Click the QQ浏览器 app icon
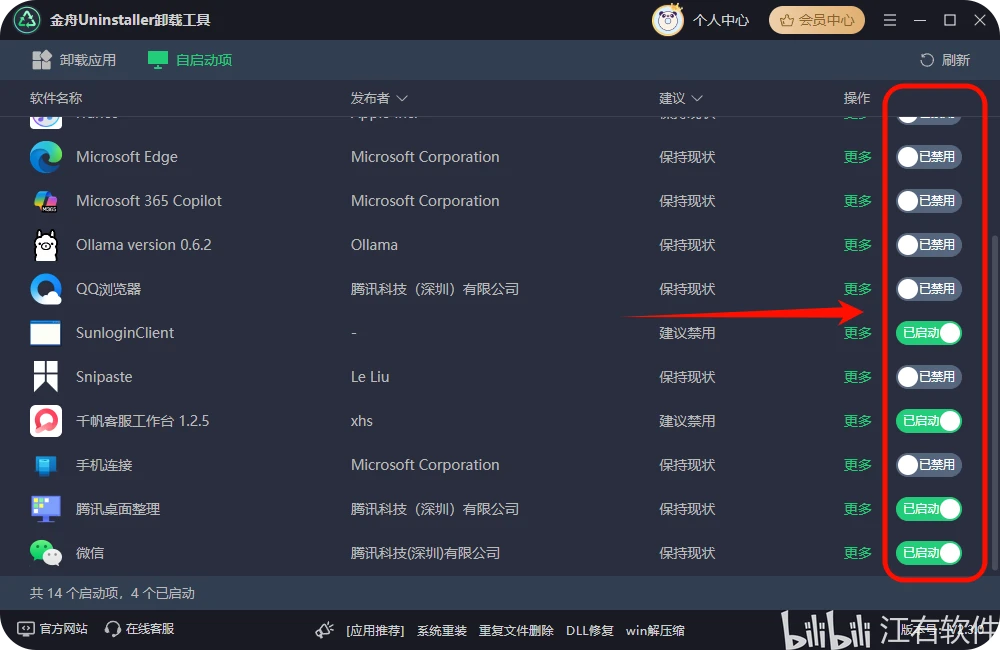The image size is (1000, 650). pos(46,289)
